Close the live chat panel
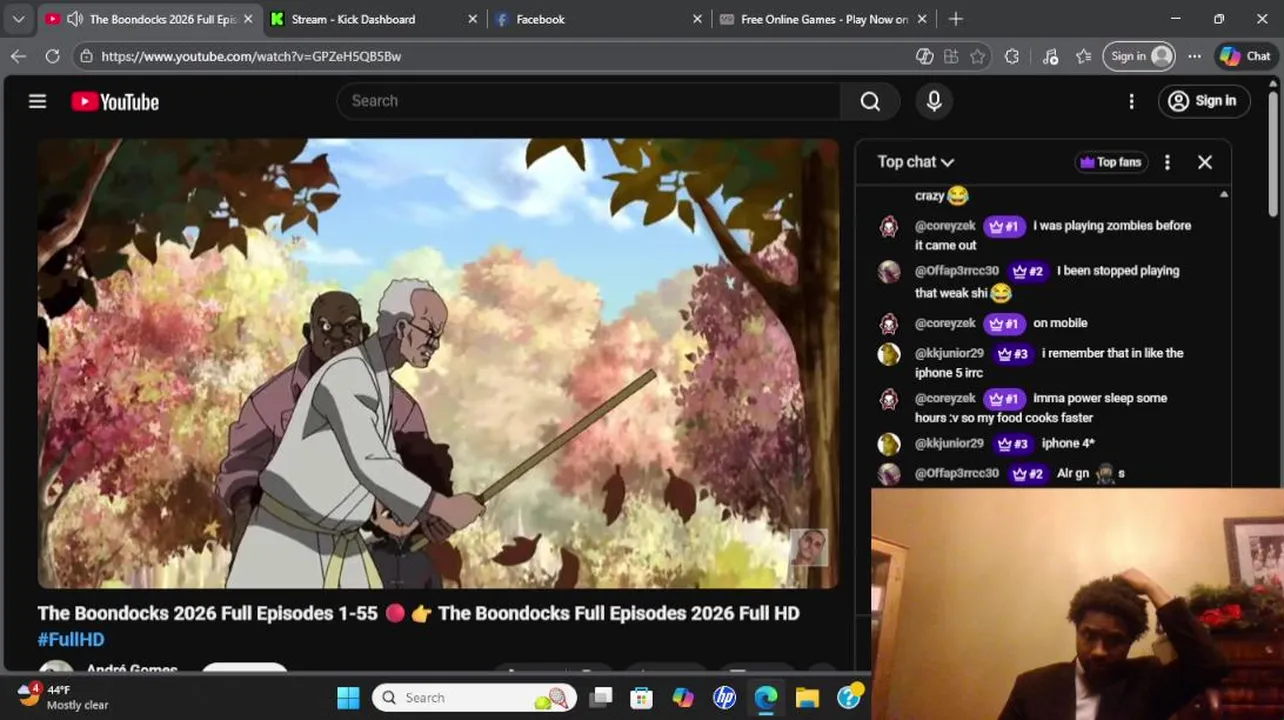 click(1205, 162)
